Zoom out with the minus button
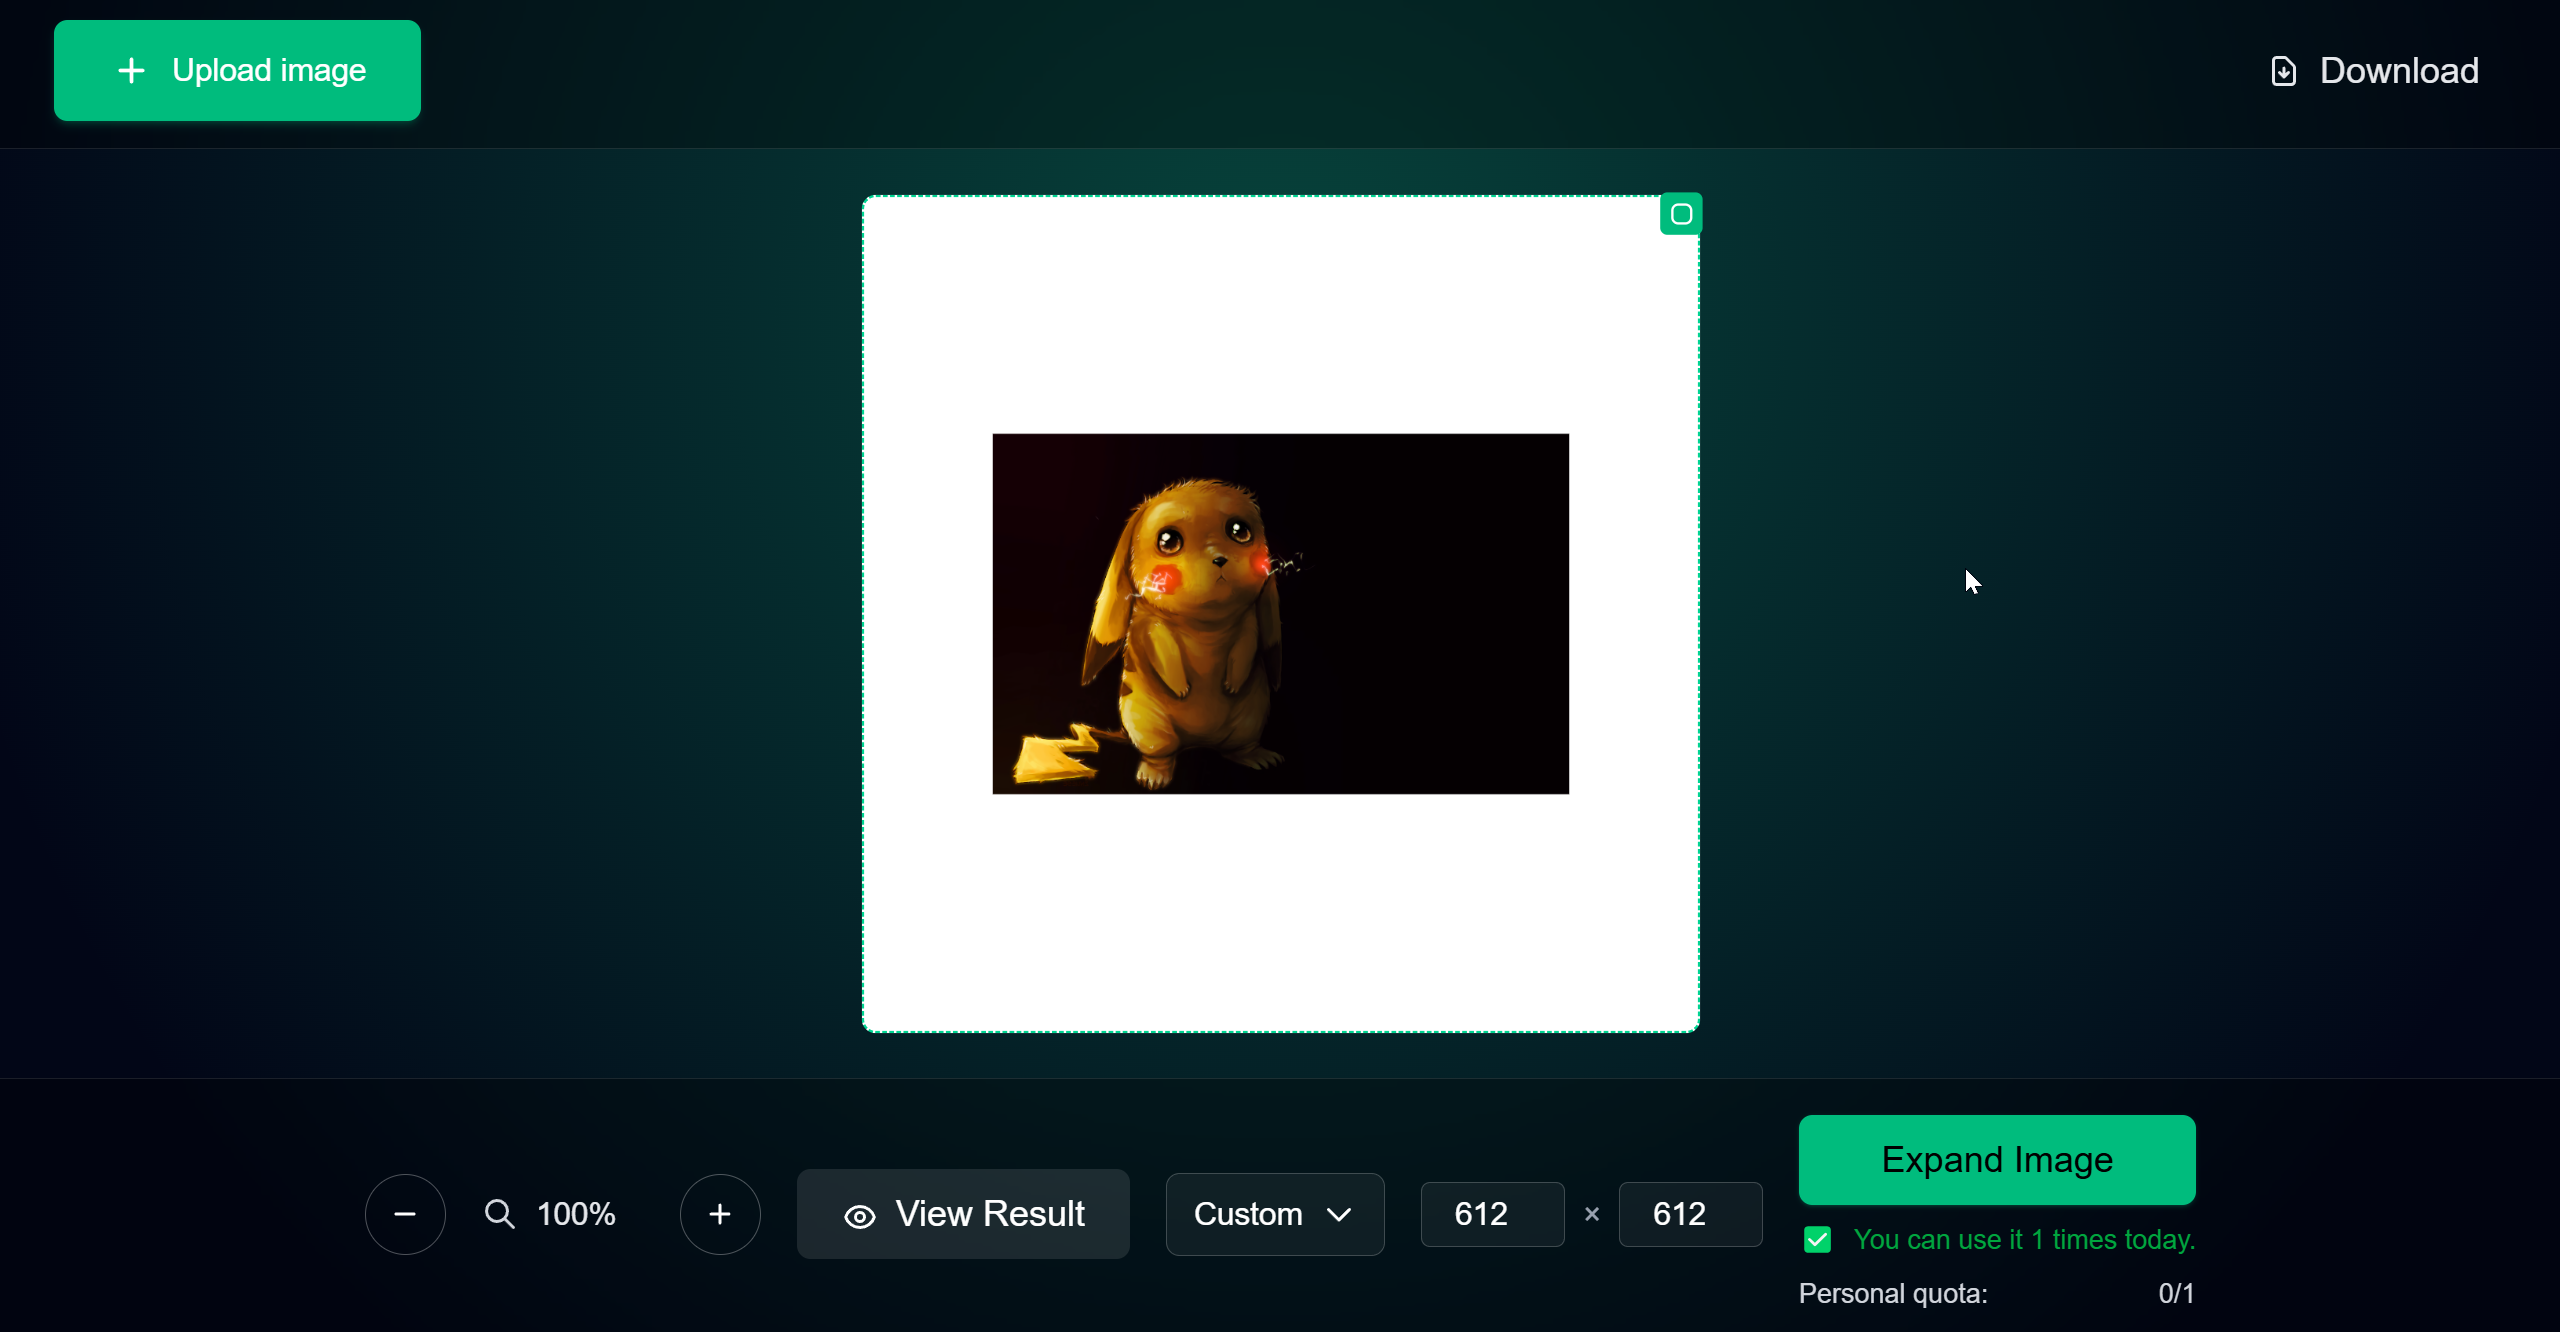Image resolution: width=2560 pixels, height=1332 pixels. click(405, 1214)
